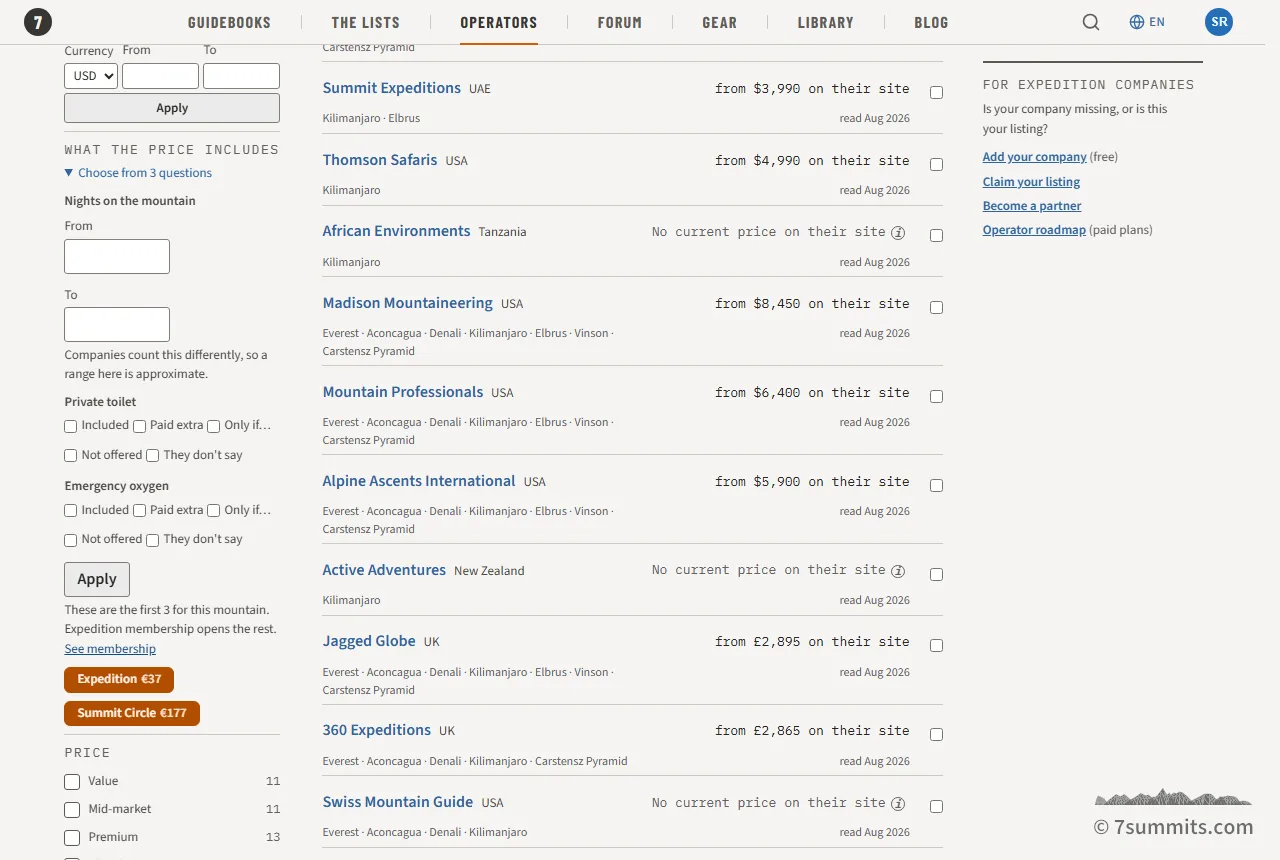Open the 360 Expeditions operator link
This screenshot has height=860, width=1280.
pyautogui.click(x=377, y=730)
